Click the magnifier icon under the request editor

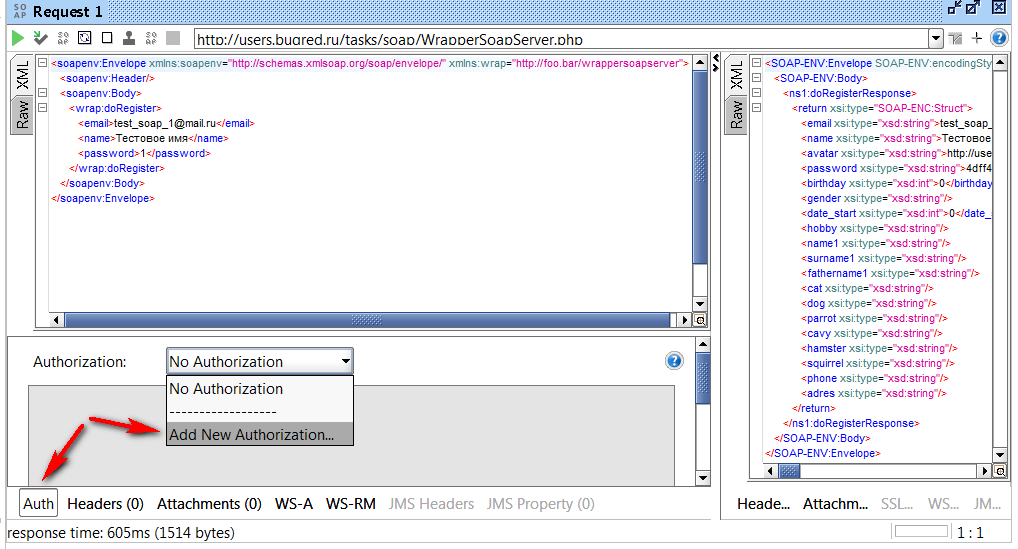tap(700, 320)
